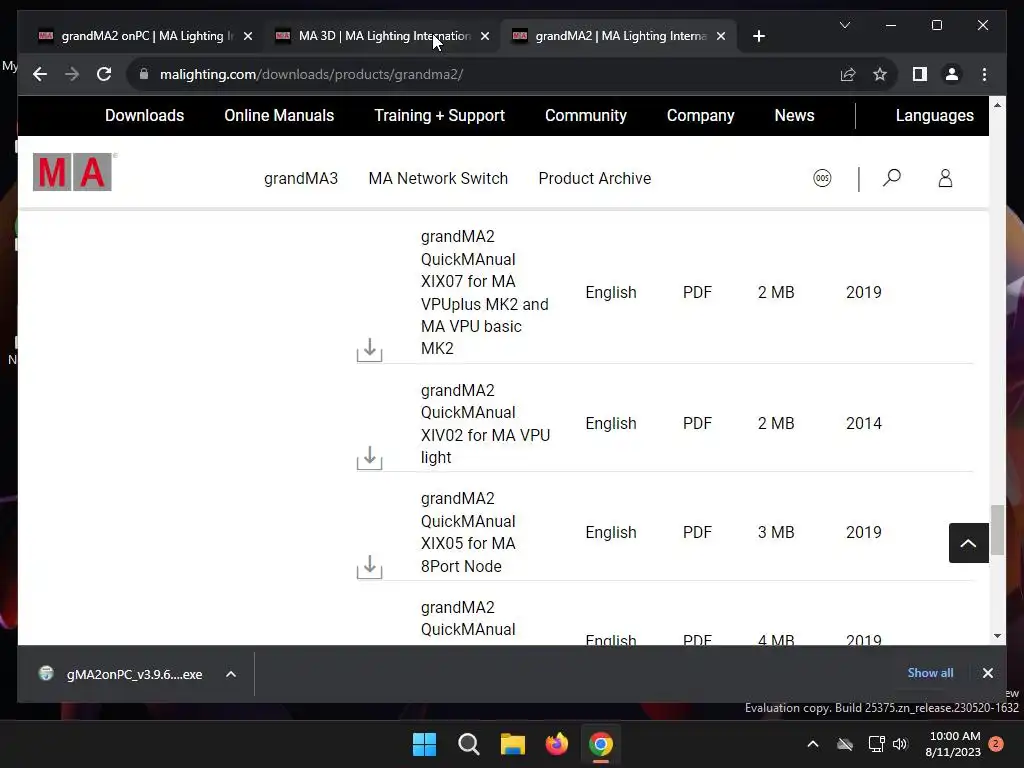Screen dimensions: 1024x768
Task: Reload the malighting.com page
Action: tap(104, 74)
